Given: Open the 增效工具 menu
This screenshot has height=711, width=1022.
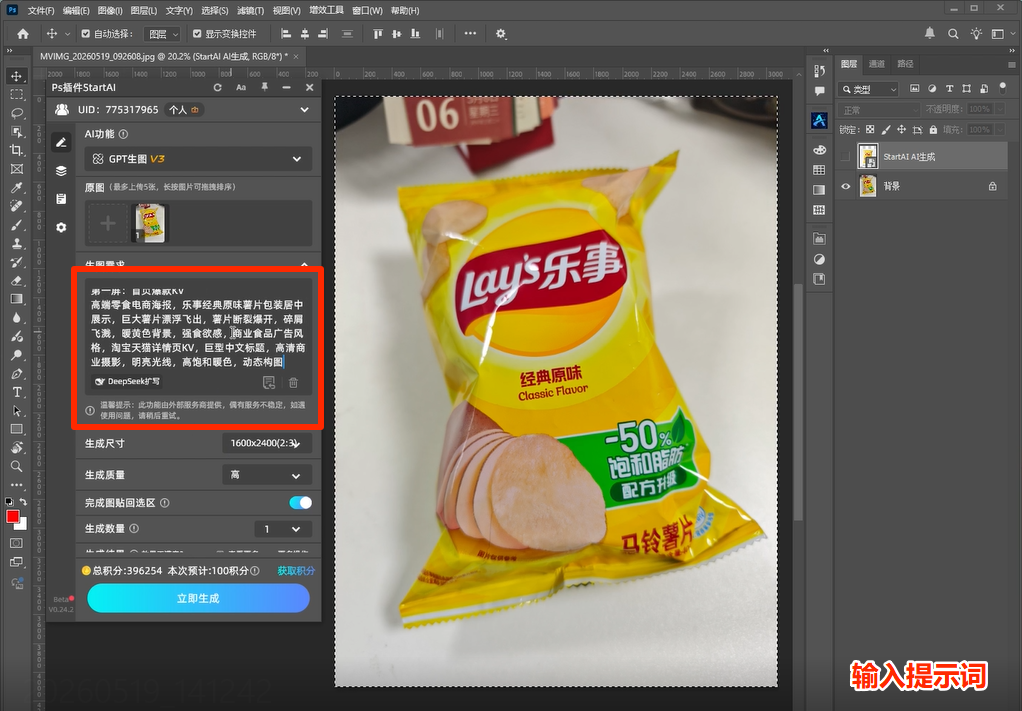Looking at the screenshot, I should pos(326,10).
